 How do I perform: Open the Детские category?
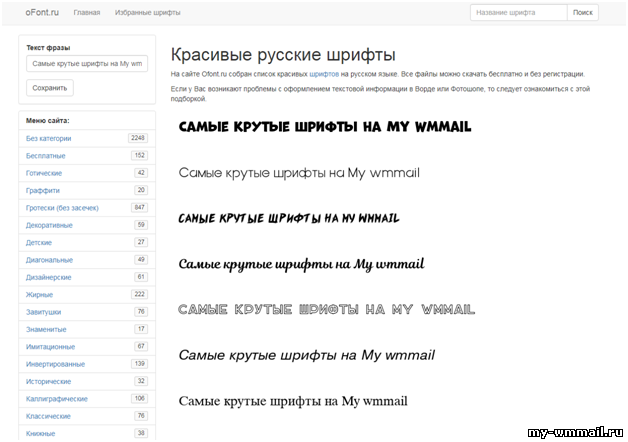coord(39,243)
